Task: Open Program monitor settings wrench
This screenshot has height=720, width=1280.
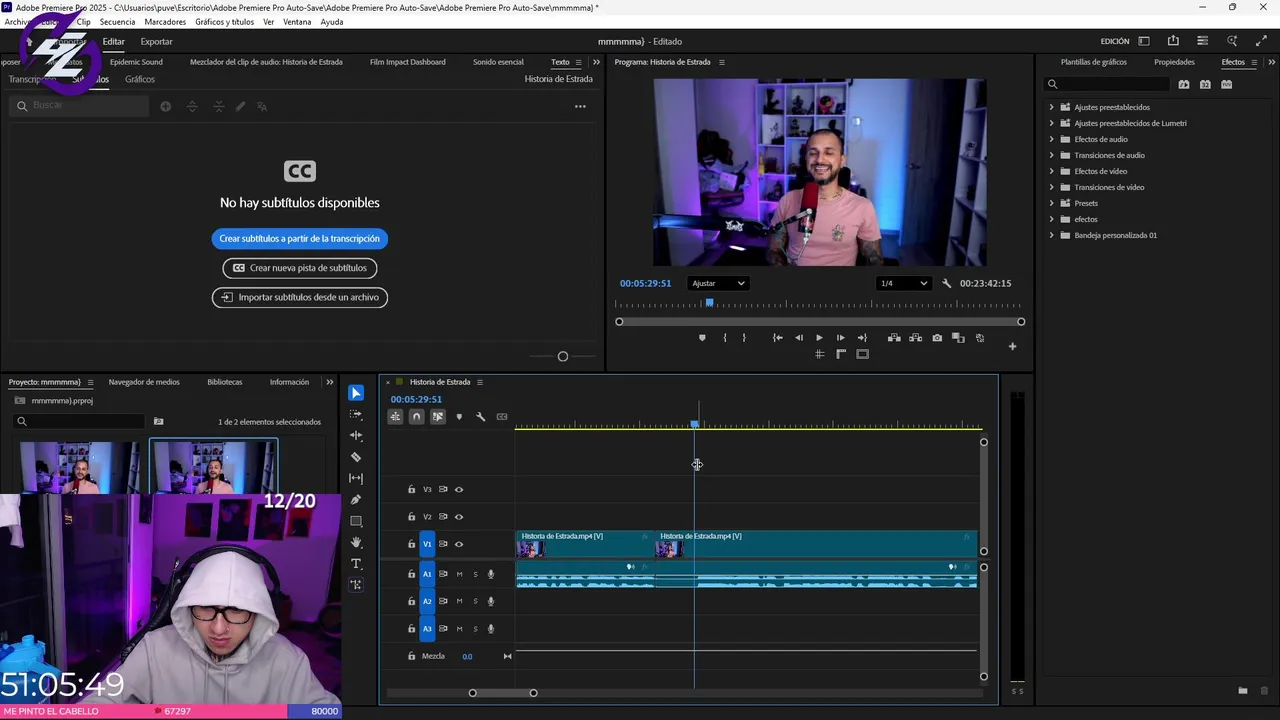Action: 946,284
